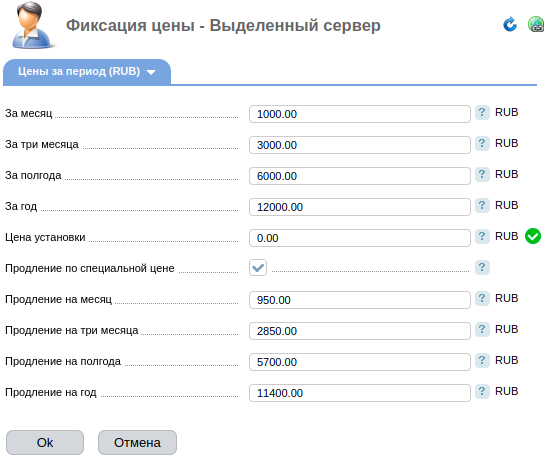Click the user avatar icon in header
Screen dimensions: 552x458
(33, 25)
